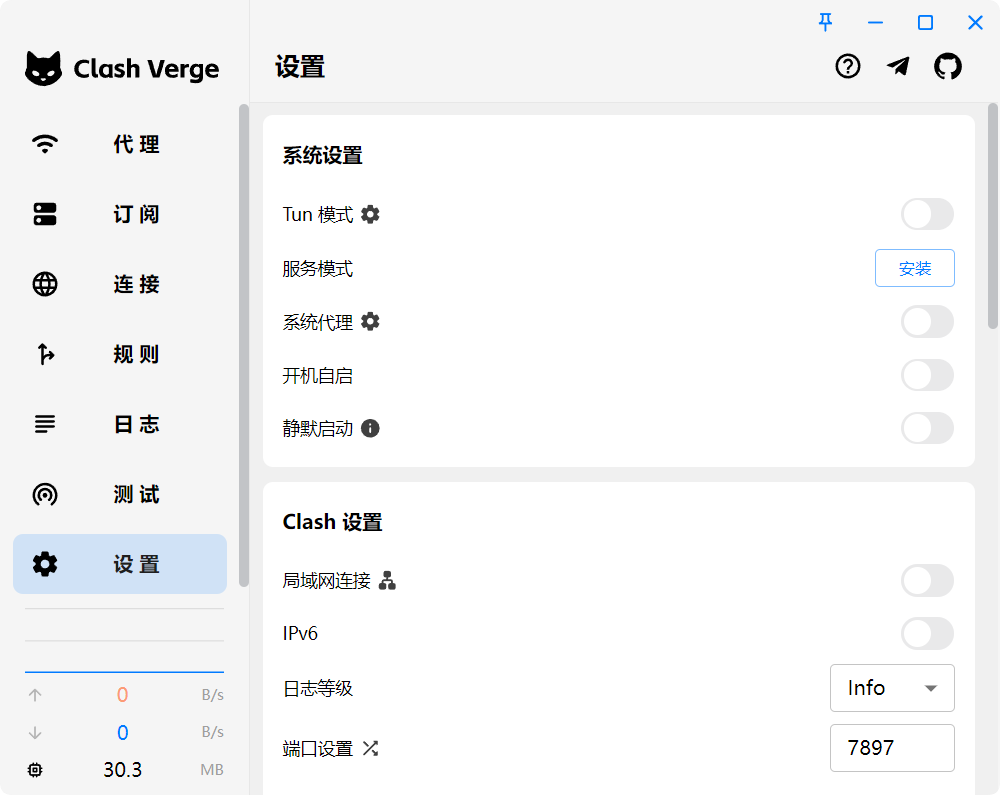Enable the IPv6 toggle
The image size is (1000, 795).
(x=927, y=633)
